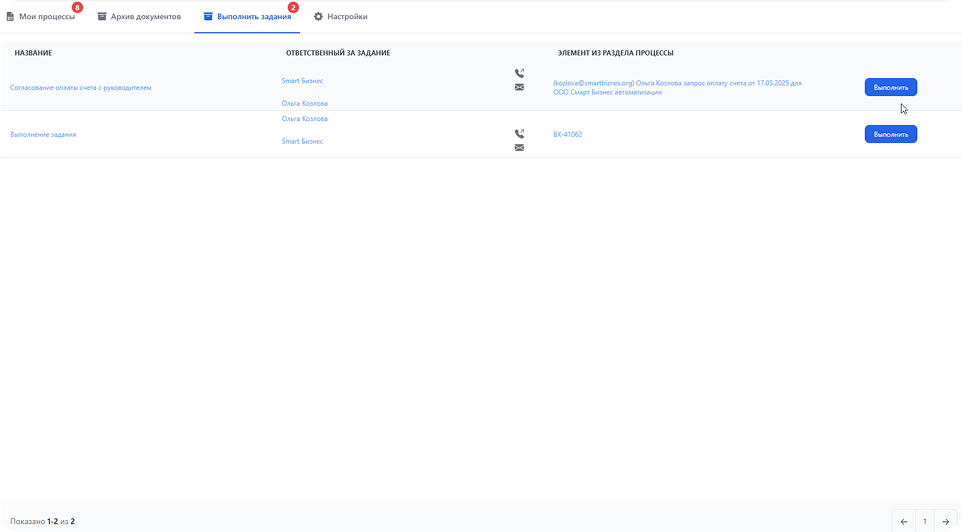Switch to the Архив документов tab

tap(138, 17)
